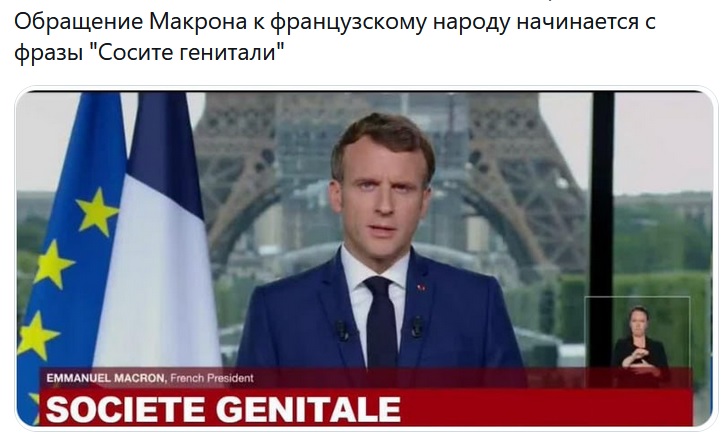Click the dark navy necktie

[381, 322]
